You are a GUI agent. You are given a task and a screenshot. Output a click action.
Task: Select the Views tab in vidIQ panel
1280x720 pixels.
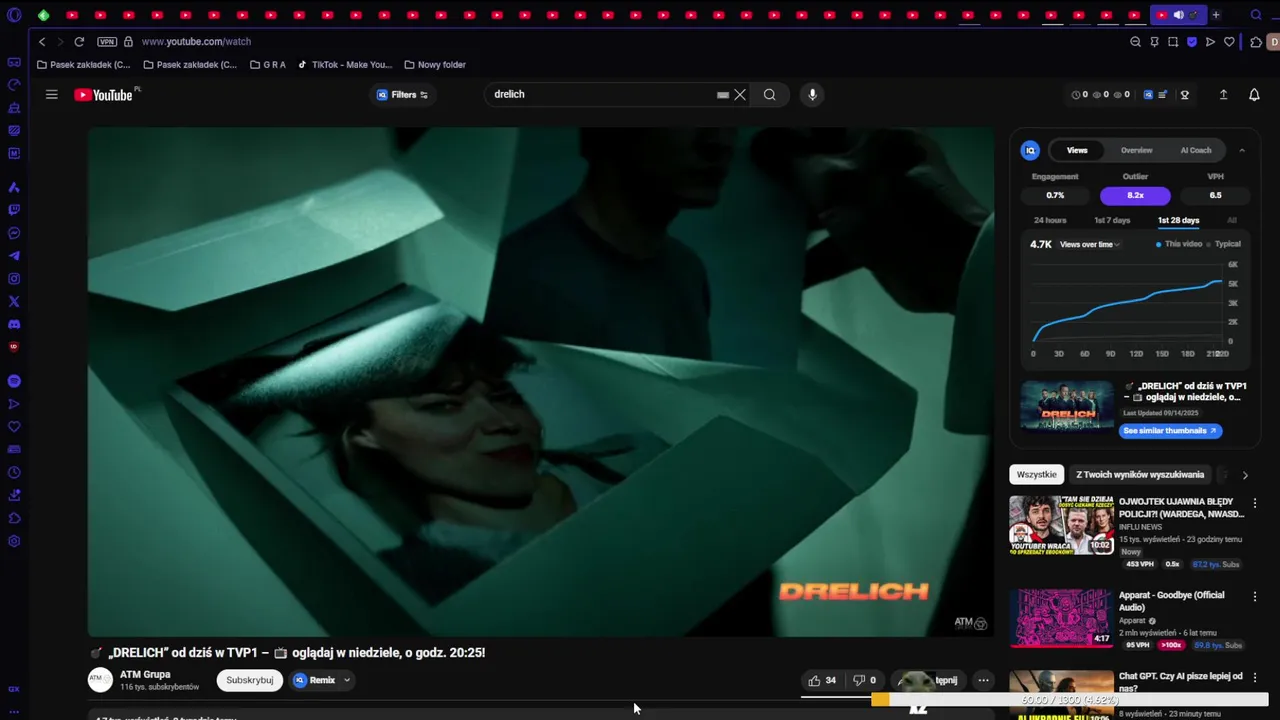click(x=1077, y=150)
